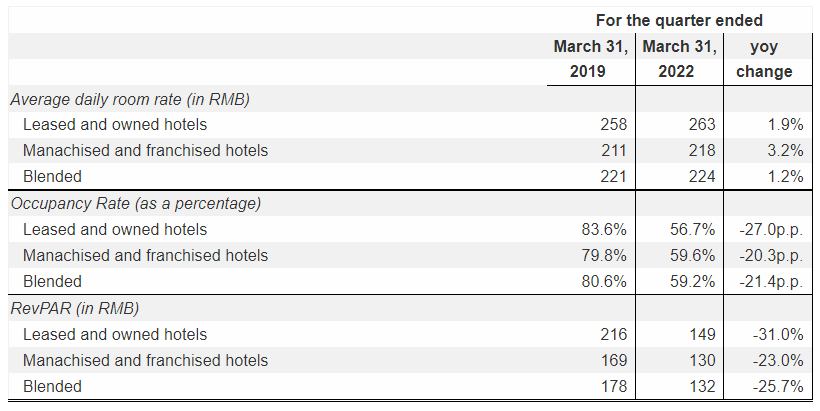Click 'Occupancy Rate (as a percentage)' heading
Viewport: 820px width, 411px height.
(136, 203)
